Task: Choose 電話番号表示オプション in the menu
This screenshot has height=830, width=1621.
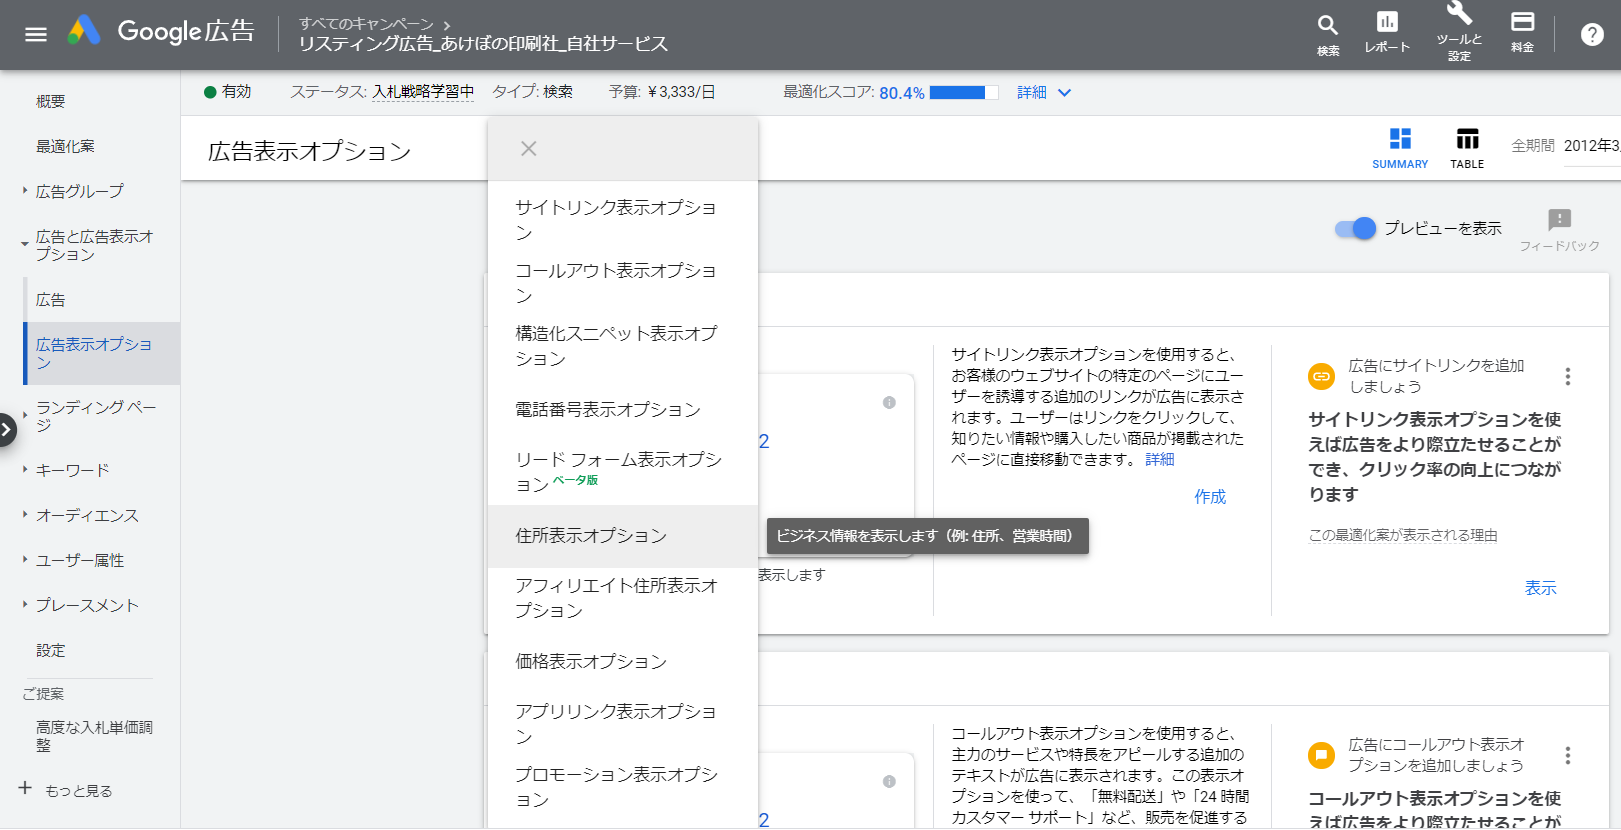Action: click(x=607, y=410)
